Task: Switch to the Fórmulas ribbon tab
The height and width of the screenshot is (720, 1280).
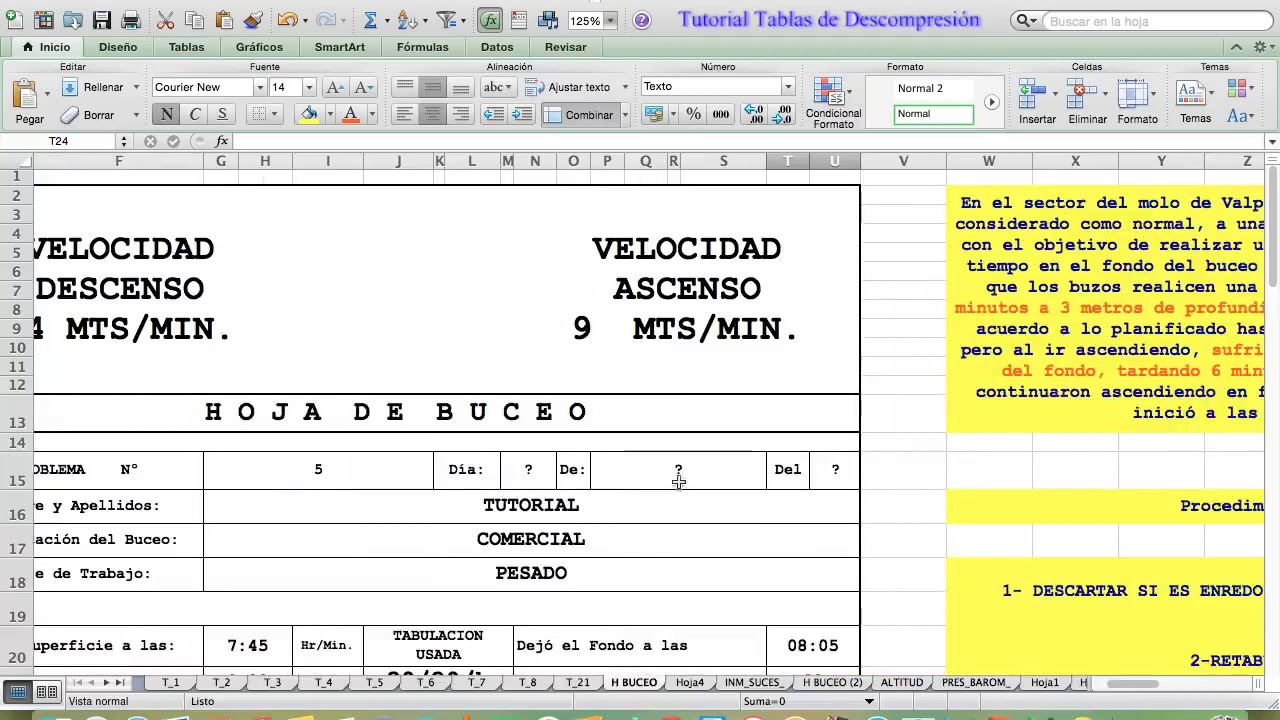Action: click(422, 47)
